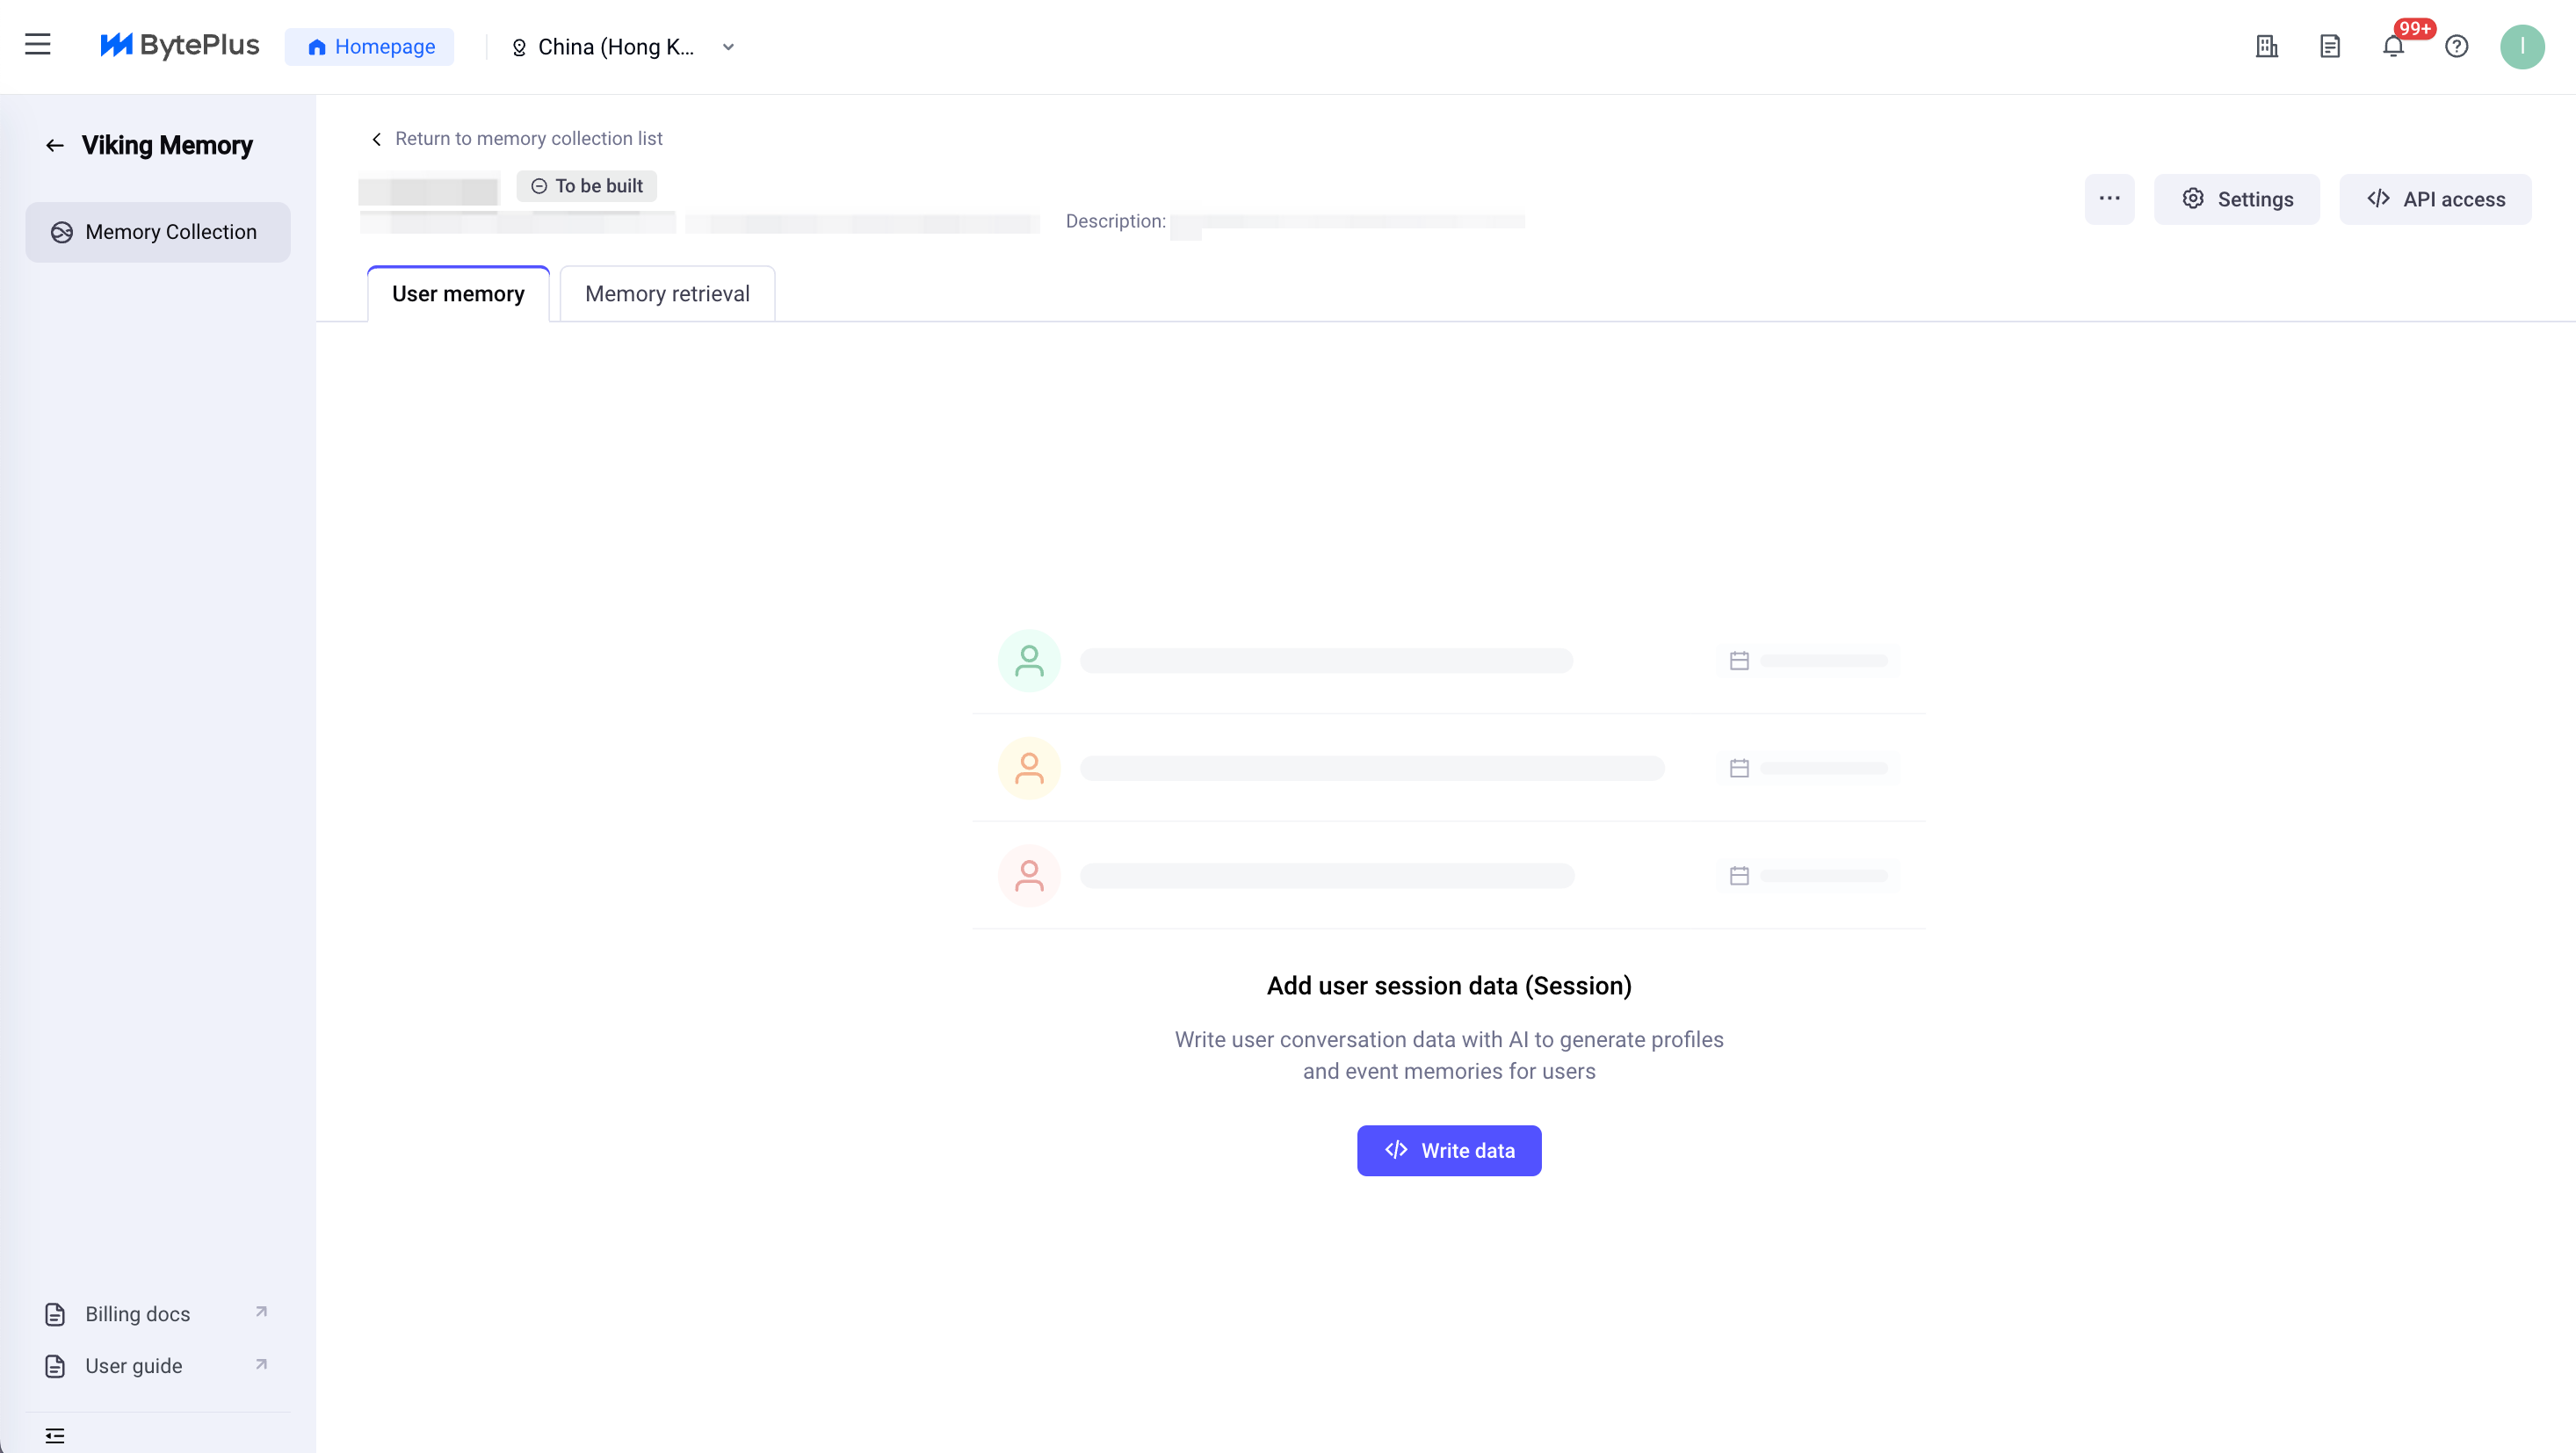
Task: Collapse the sidebar using bottom icon
Action: click(55, 1436)
